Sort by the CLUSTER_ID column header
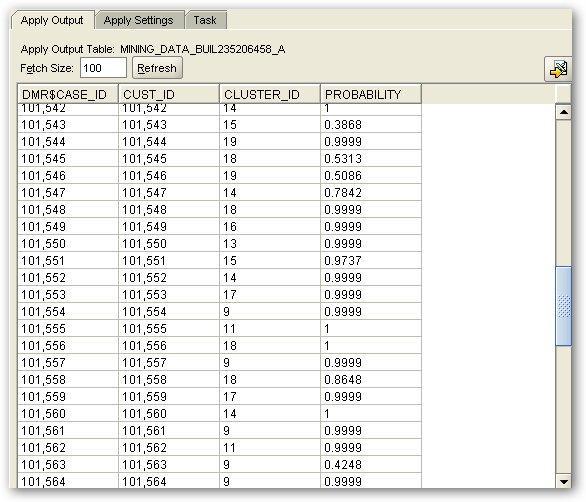Screen dimensions: 586x502 click(x=269, y=94)
